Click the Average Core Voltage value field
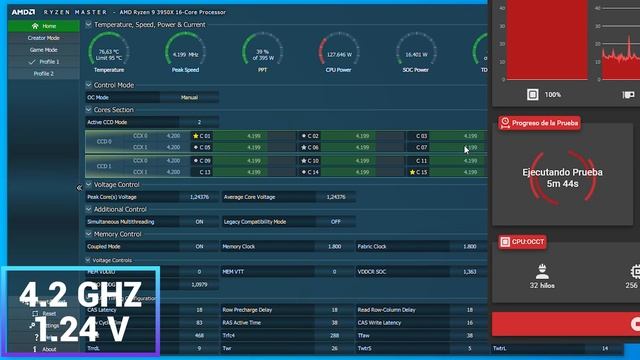The image size is (640, 360). coord(336,197)
